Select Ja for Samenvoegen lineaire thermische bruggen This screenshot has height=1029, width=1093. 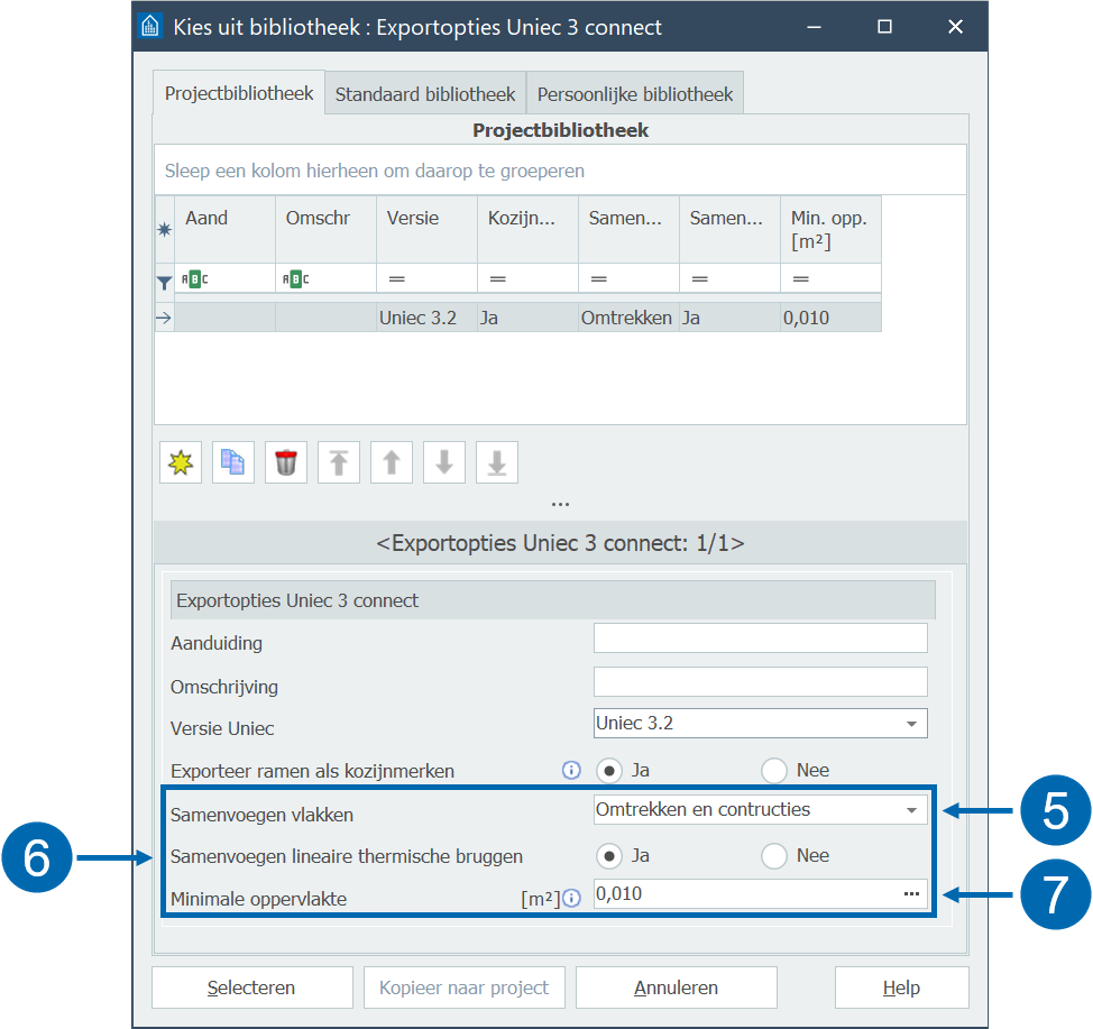(x=609, y=856)
